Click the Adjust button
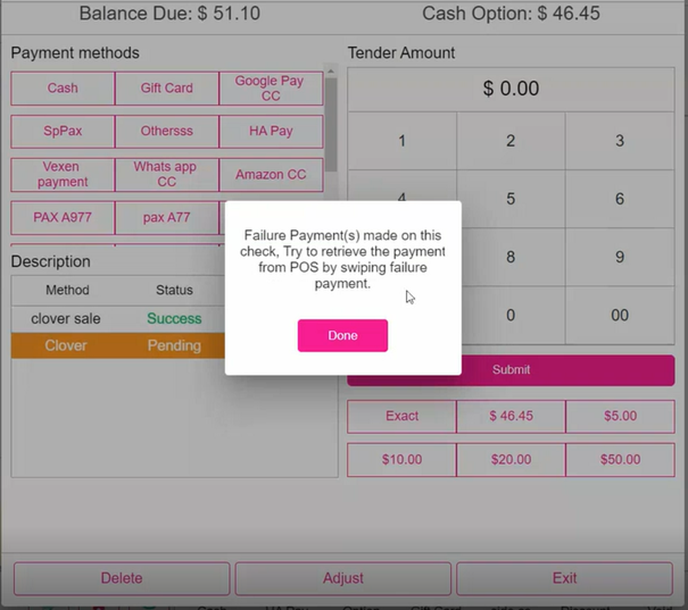 click(x=343, y=578)
